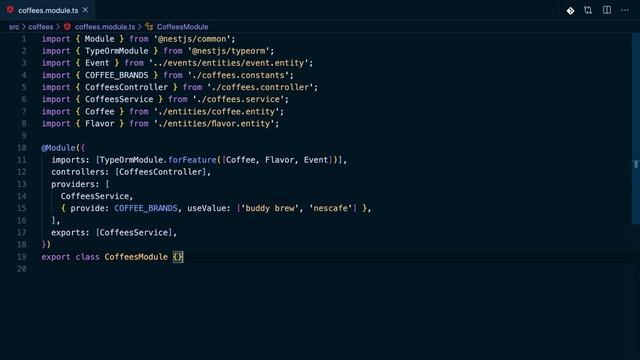Click line number 1 in gutter
This screenshot has width=640, height=360.
(24, 39)
